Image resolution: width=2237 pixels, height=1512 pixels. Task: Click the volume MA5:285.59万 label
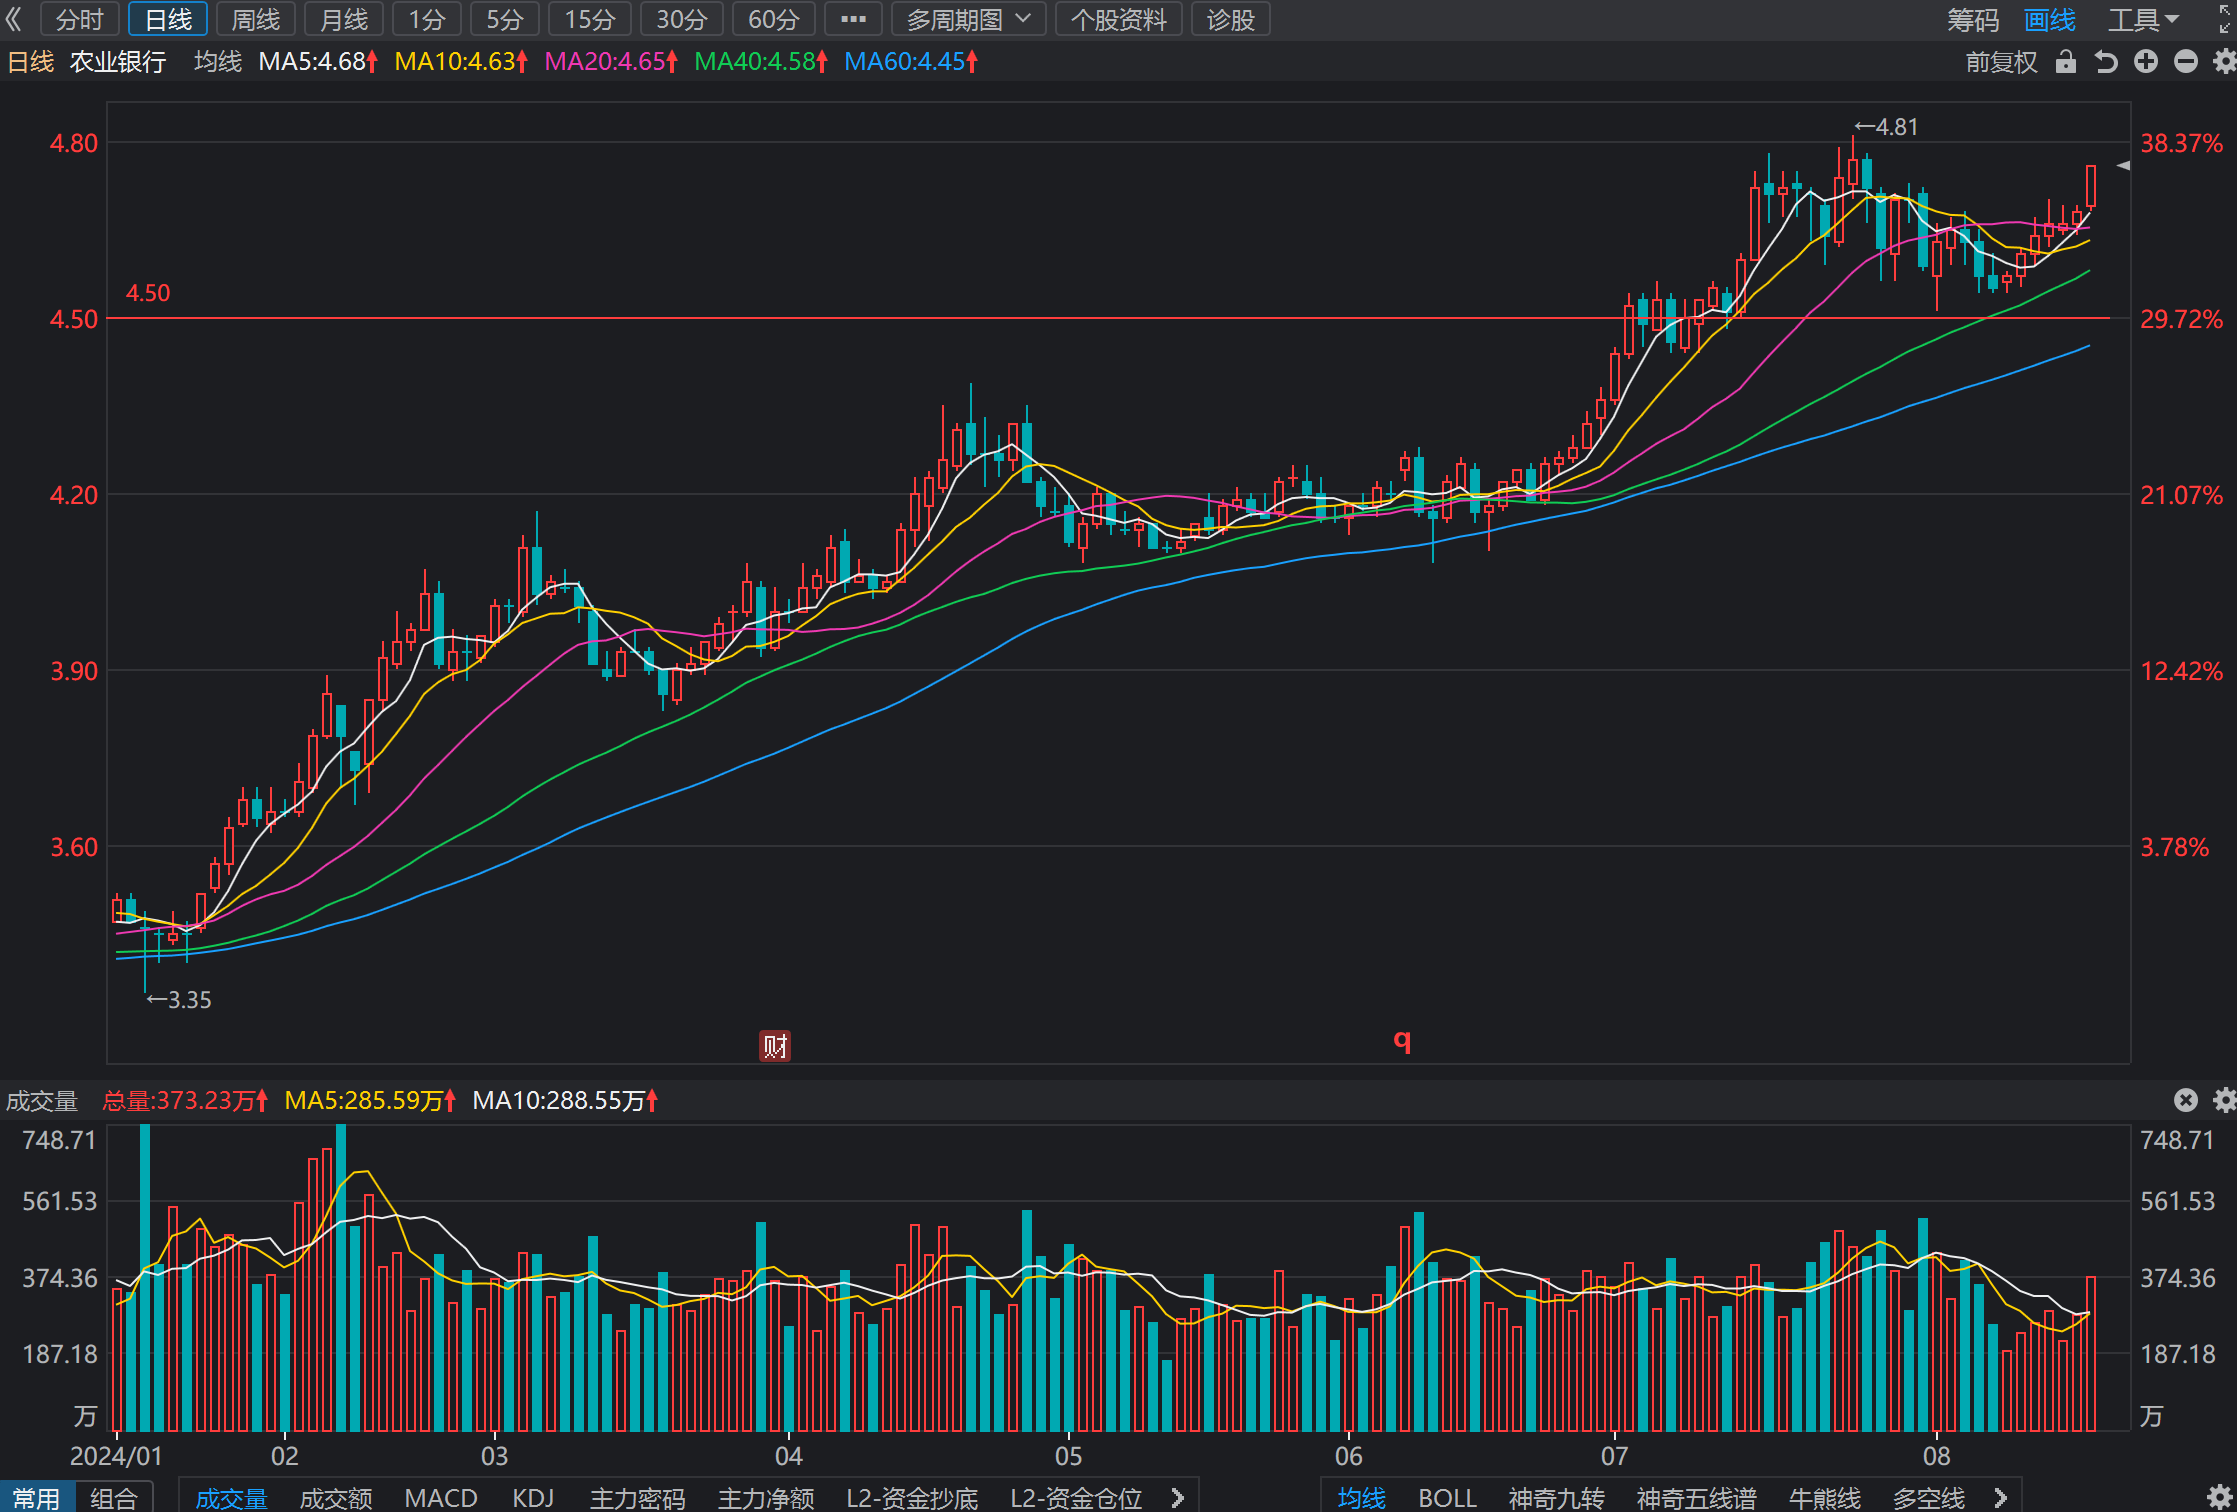(x=370, y=1100)
